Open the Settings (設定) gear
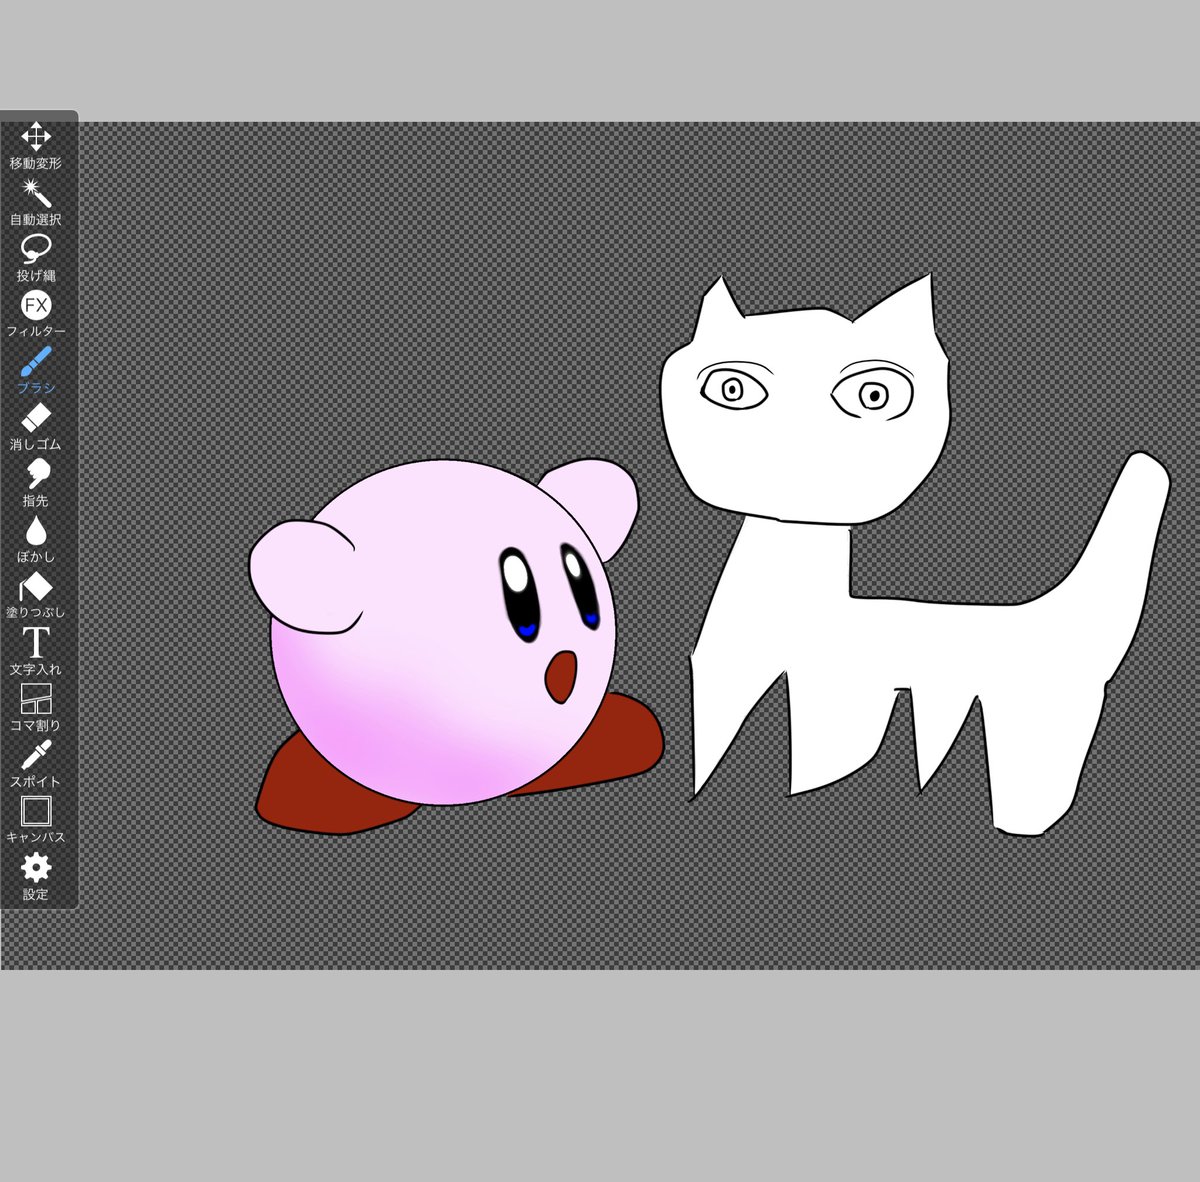 pyautogui.click(x=36, y=876)
